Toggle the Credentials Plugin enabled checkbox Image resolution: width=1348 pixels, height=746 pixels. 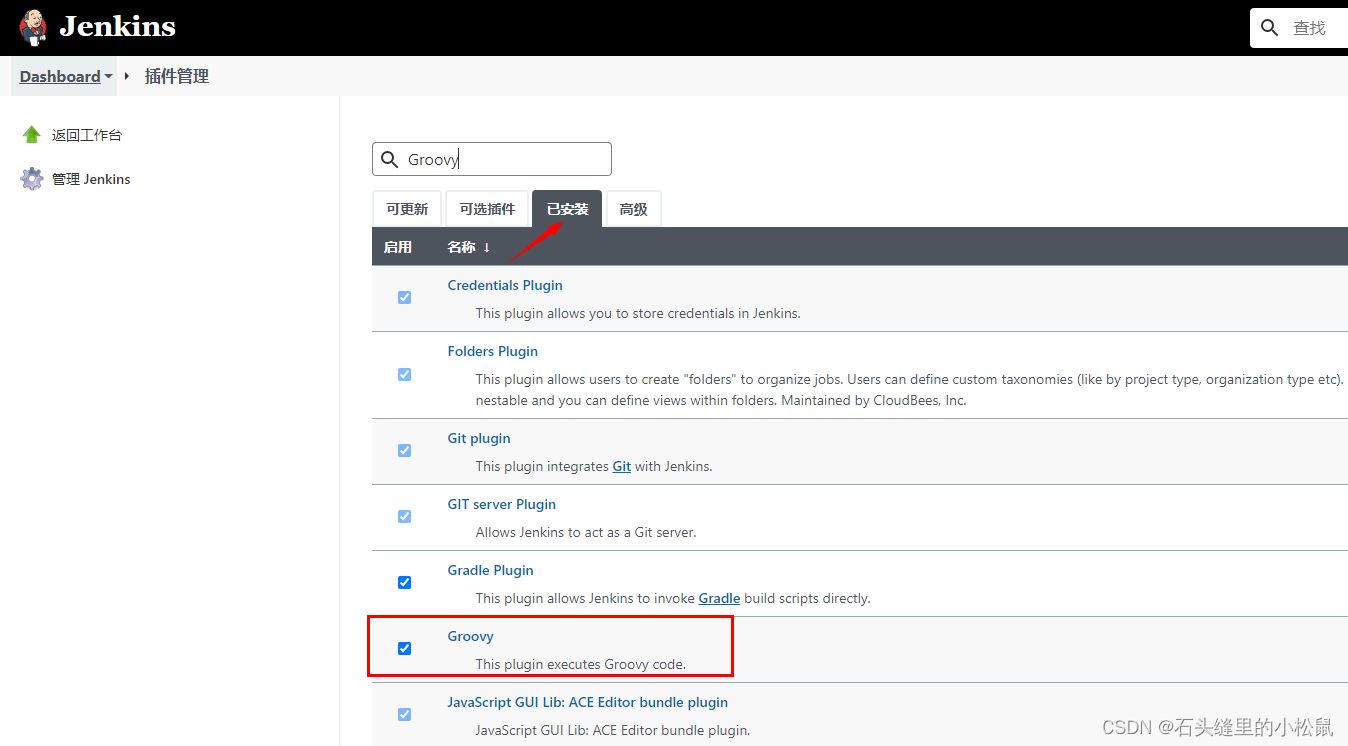404,297
